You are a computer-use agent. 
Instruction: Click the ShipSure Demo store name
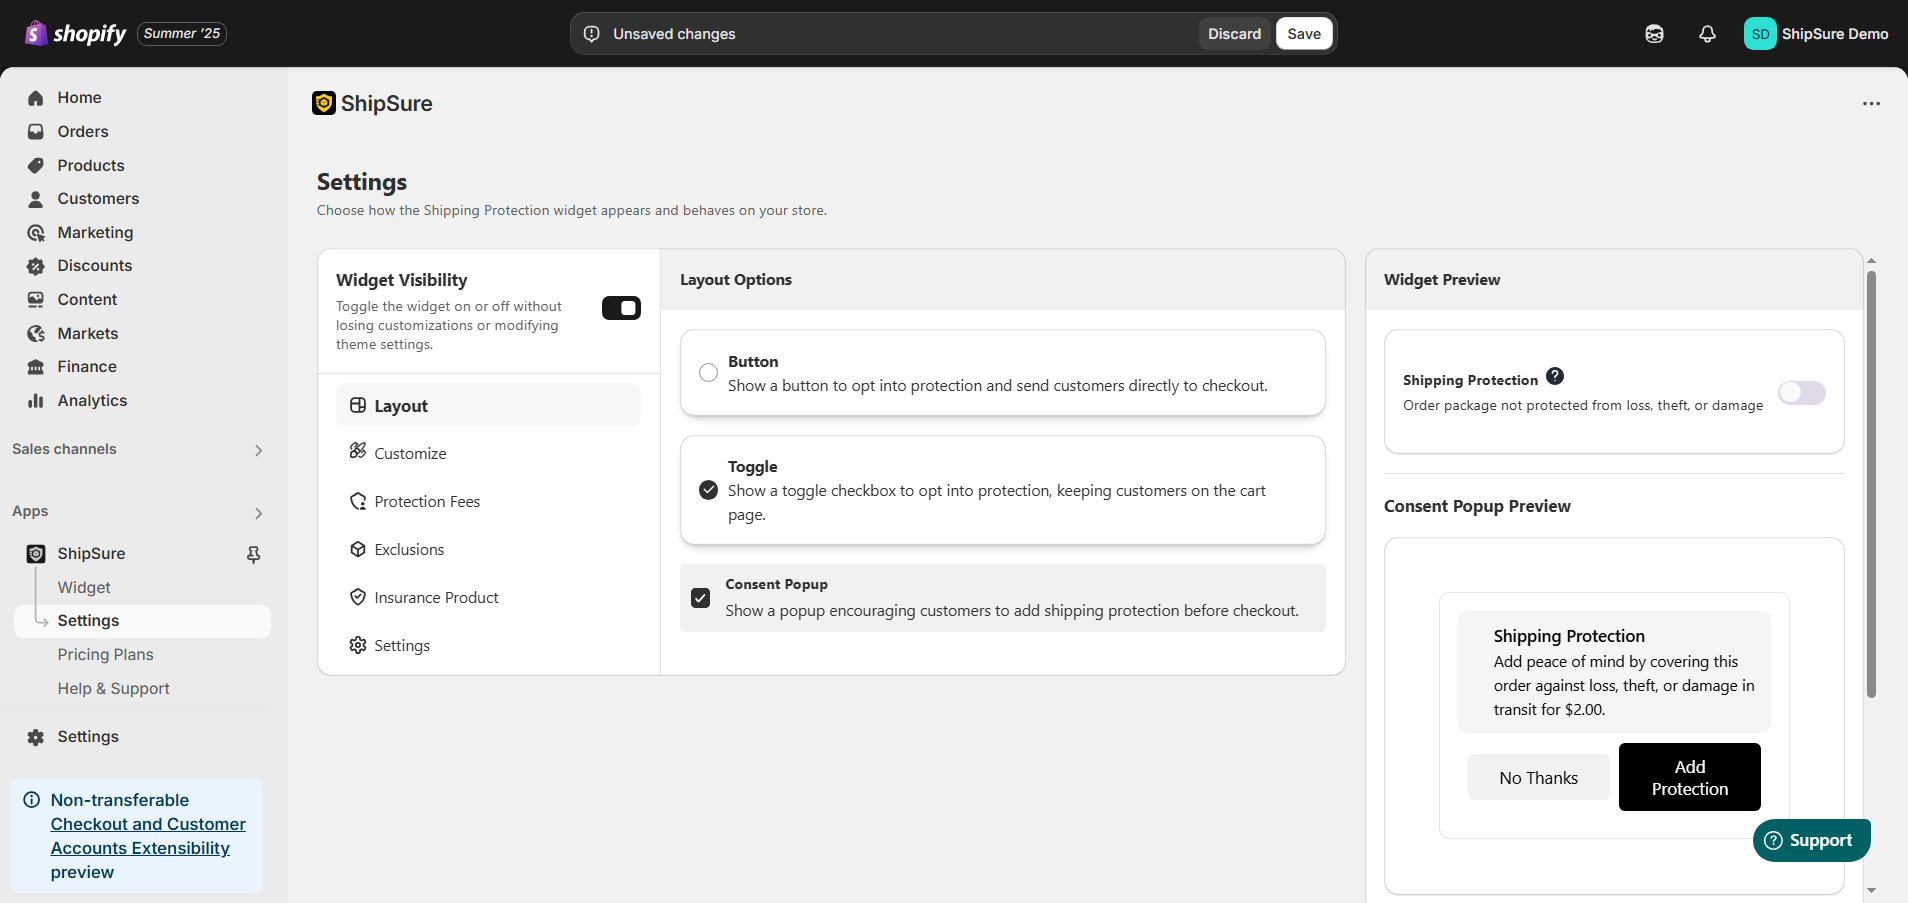pos(1835,34)
